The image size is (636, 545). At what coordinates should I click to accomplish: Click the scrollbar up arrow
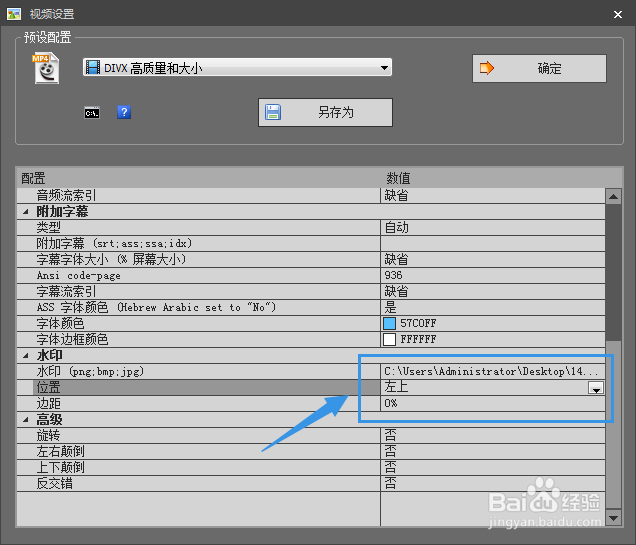click(613, 197)
